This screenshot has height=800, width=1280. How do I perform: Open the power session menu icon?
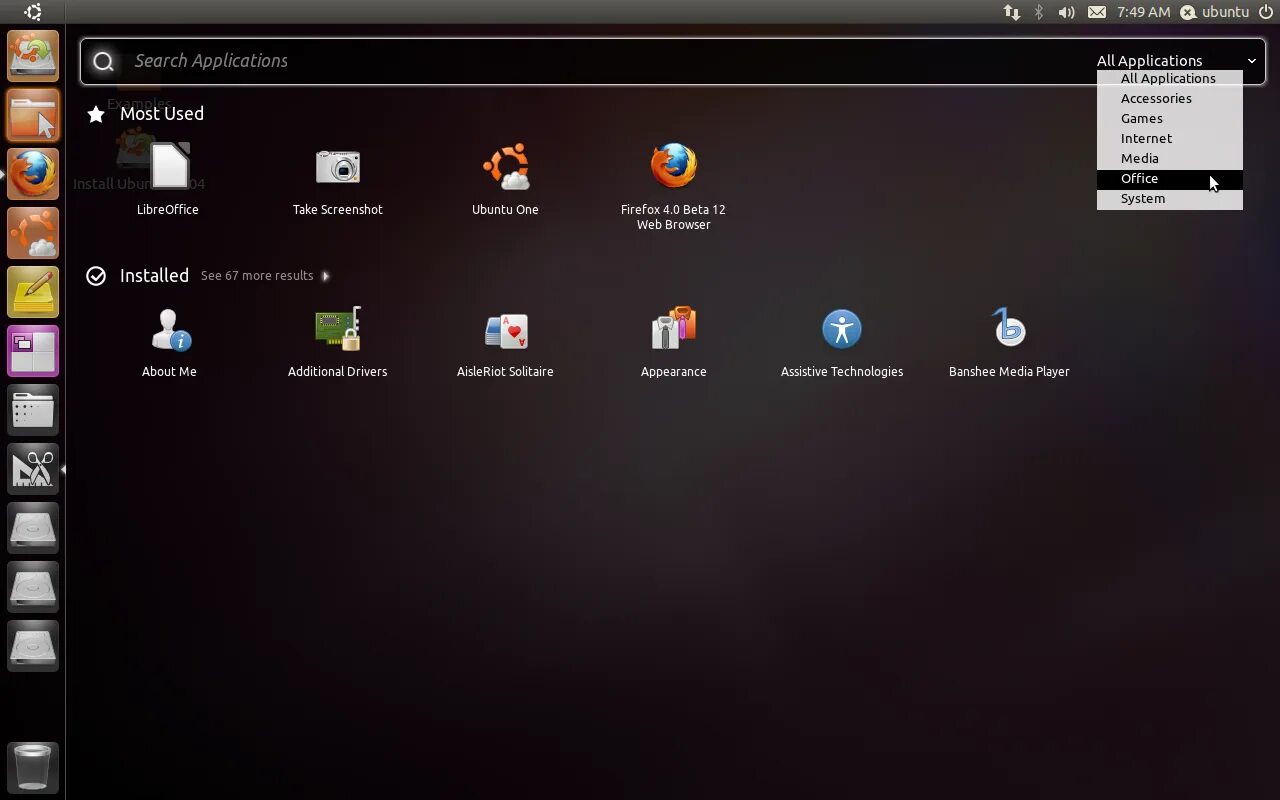click(x=1265, y=12)
